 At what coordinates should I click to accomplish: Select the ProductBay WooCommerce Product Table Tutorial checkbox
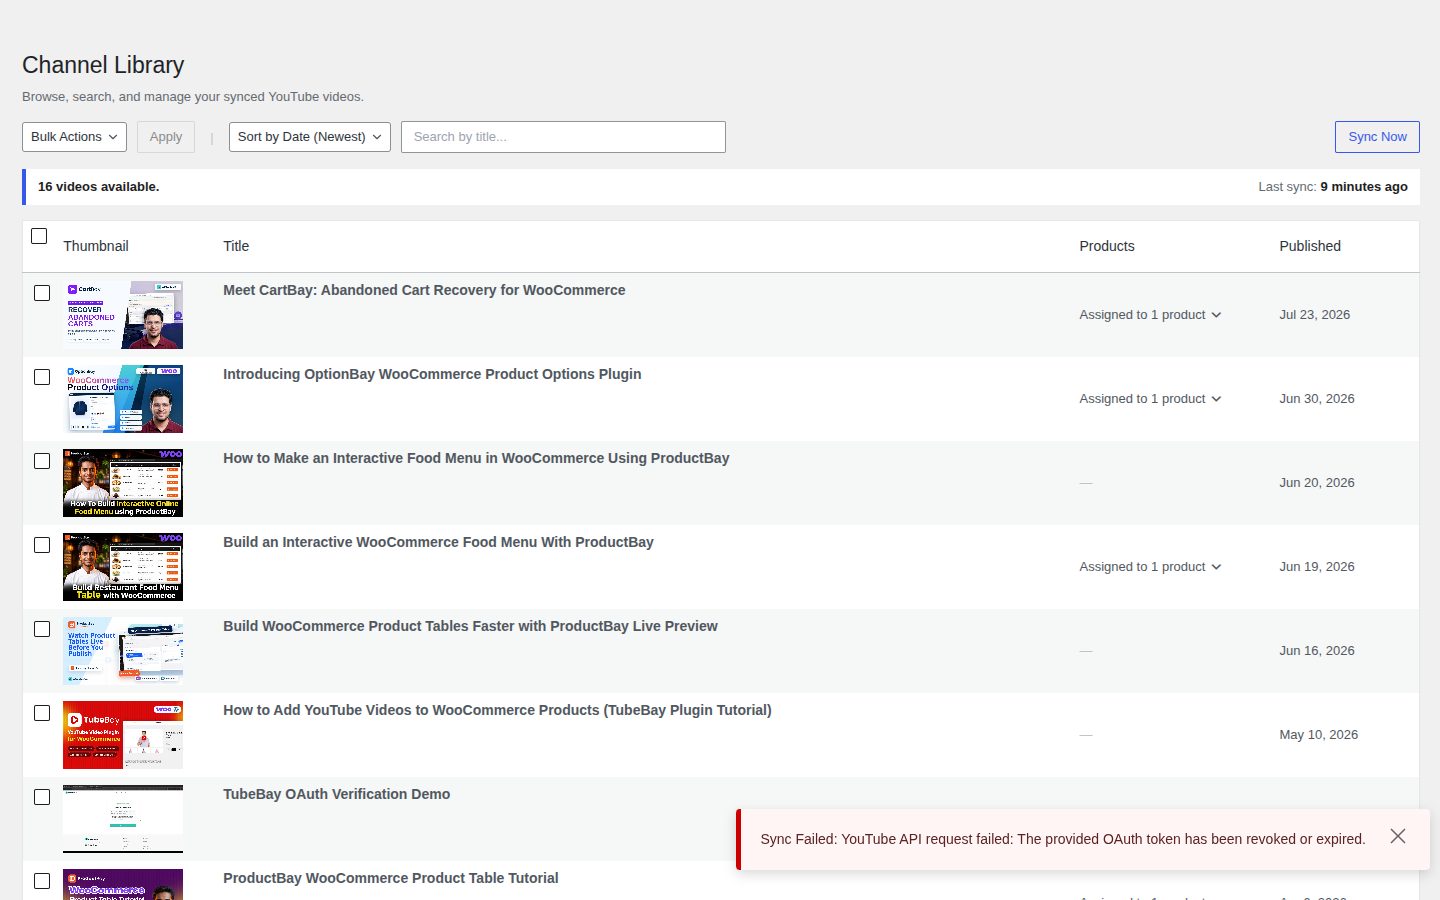(42, 881)
